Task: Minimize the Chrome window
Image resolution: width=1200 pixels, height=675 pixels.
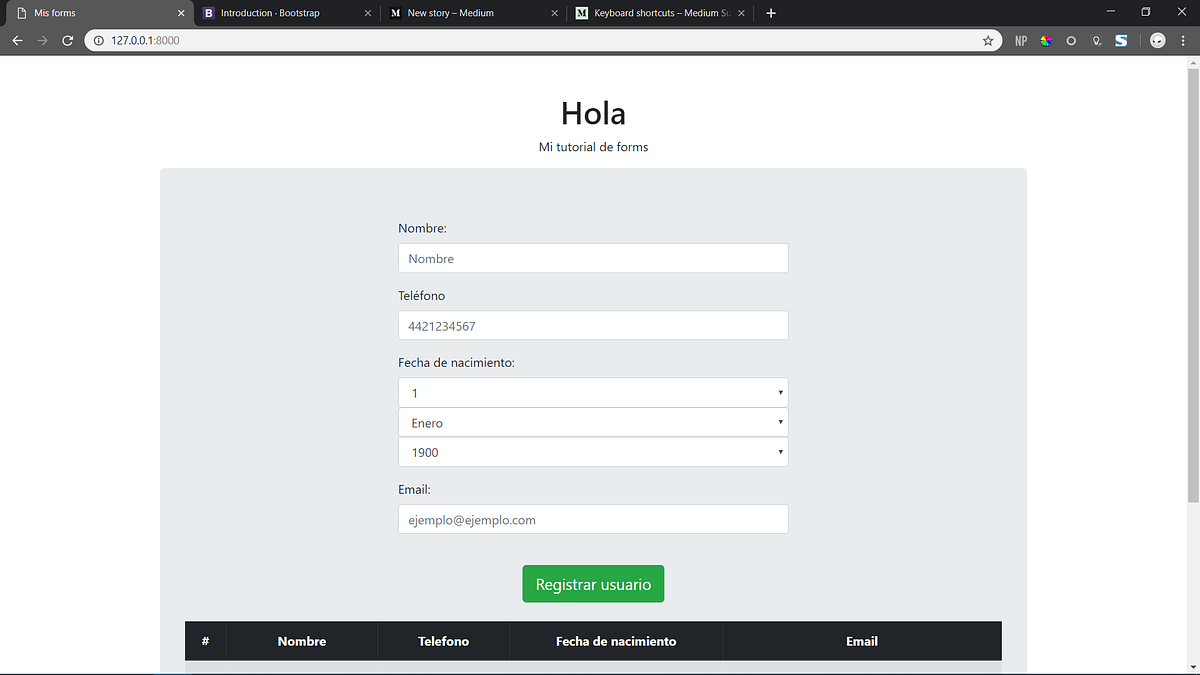Action: click(x=1109, y=12)
